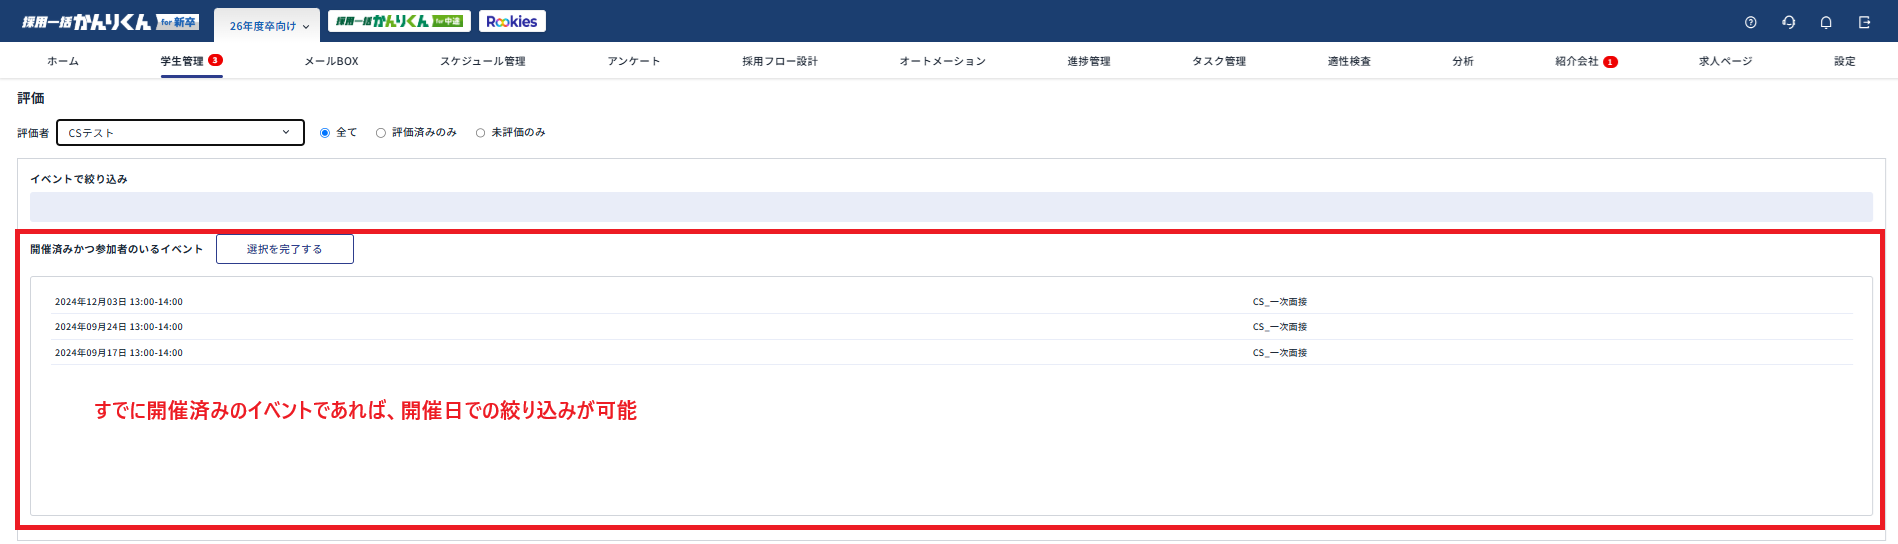Image resolution: width=1898 pixels, height=544 pixels.
Task: Click the イベントで絞り込み filter field
Action: click(950, 207)
